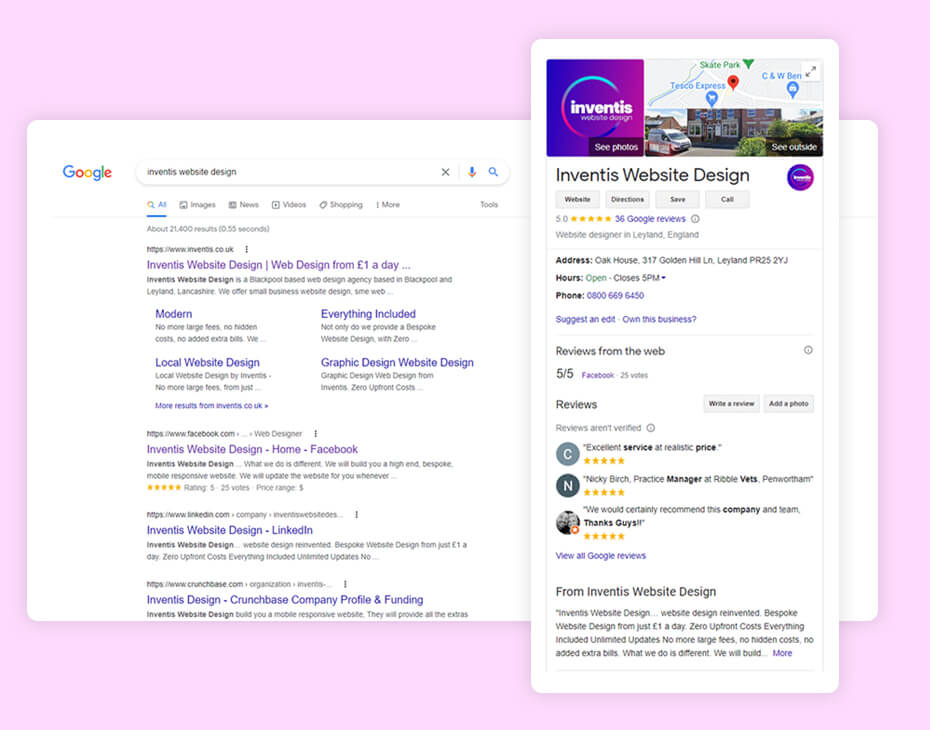Switch to the Images tab
The height and width of the screenshot is (730, 930).
[x=198, y=205]
